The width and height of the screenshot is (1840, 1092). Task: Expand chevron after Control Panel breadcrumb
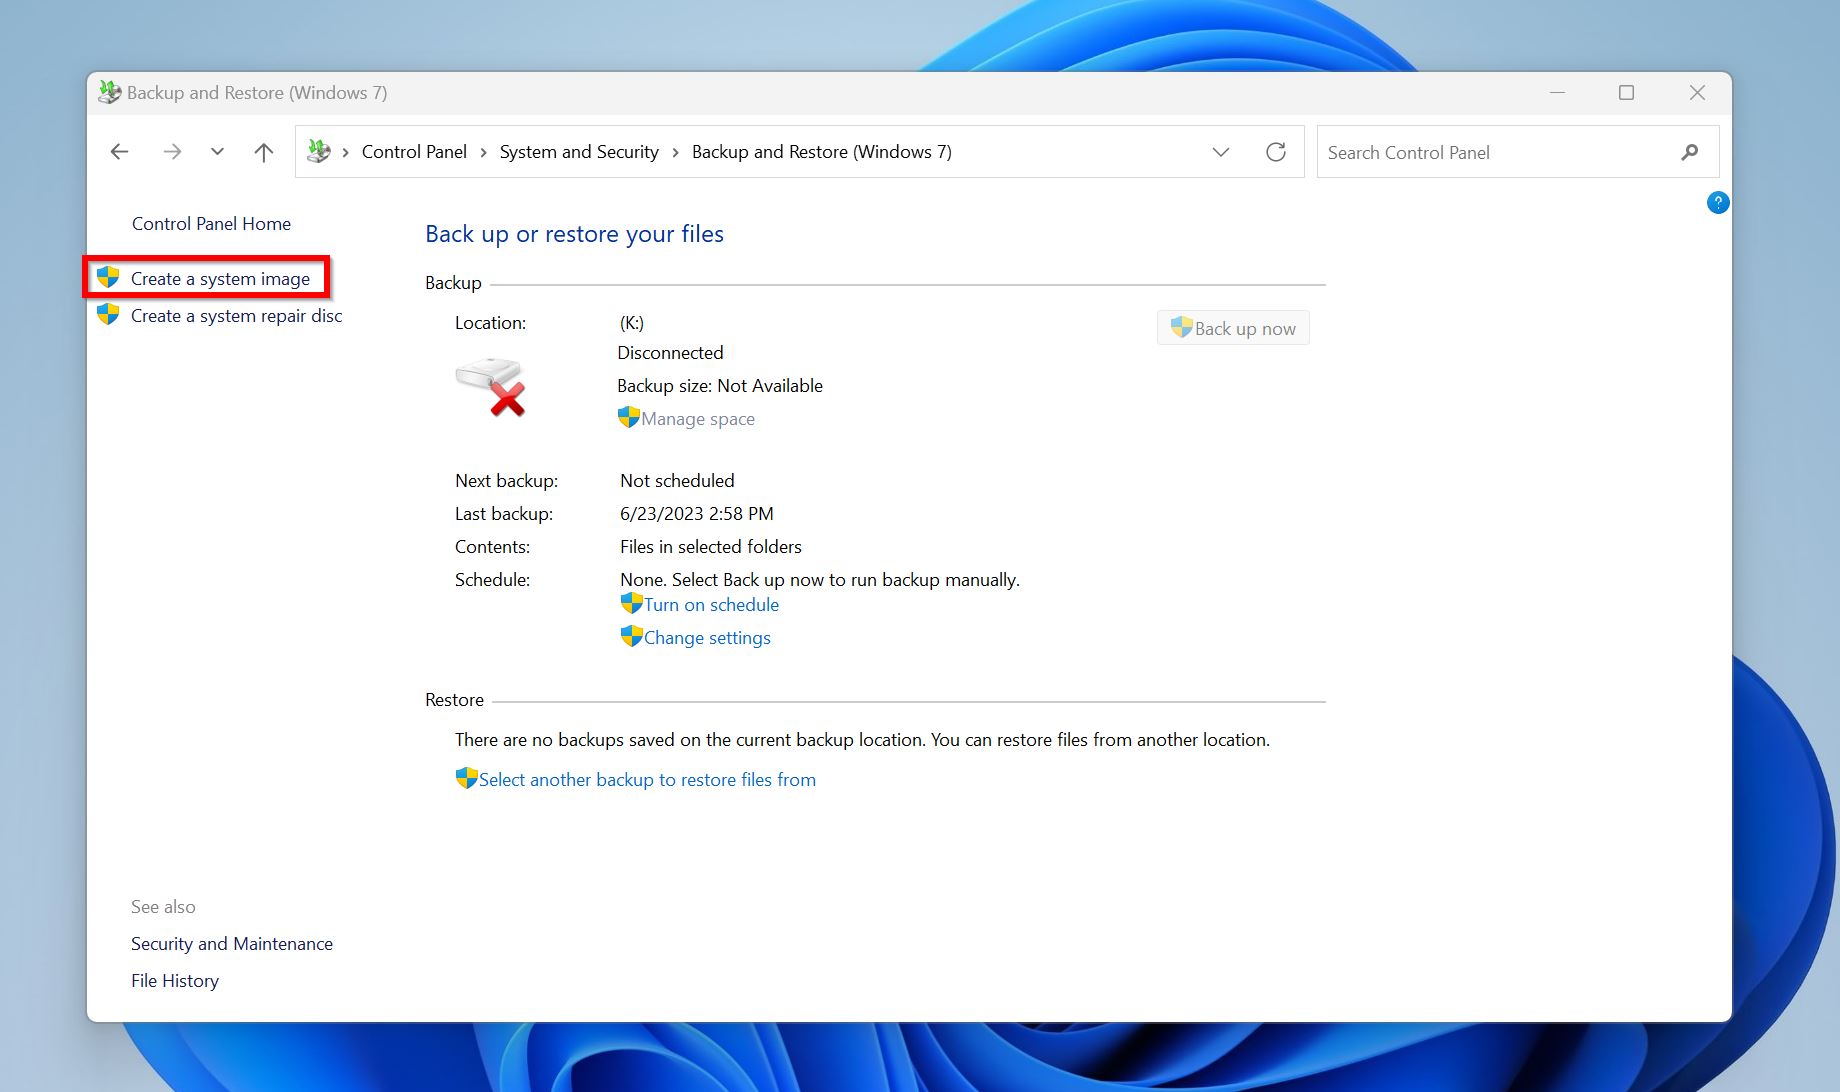coord(483,152)
